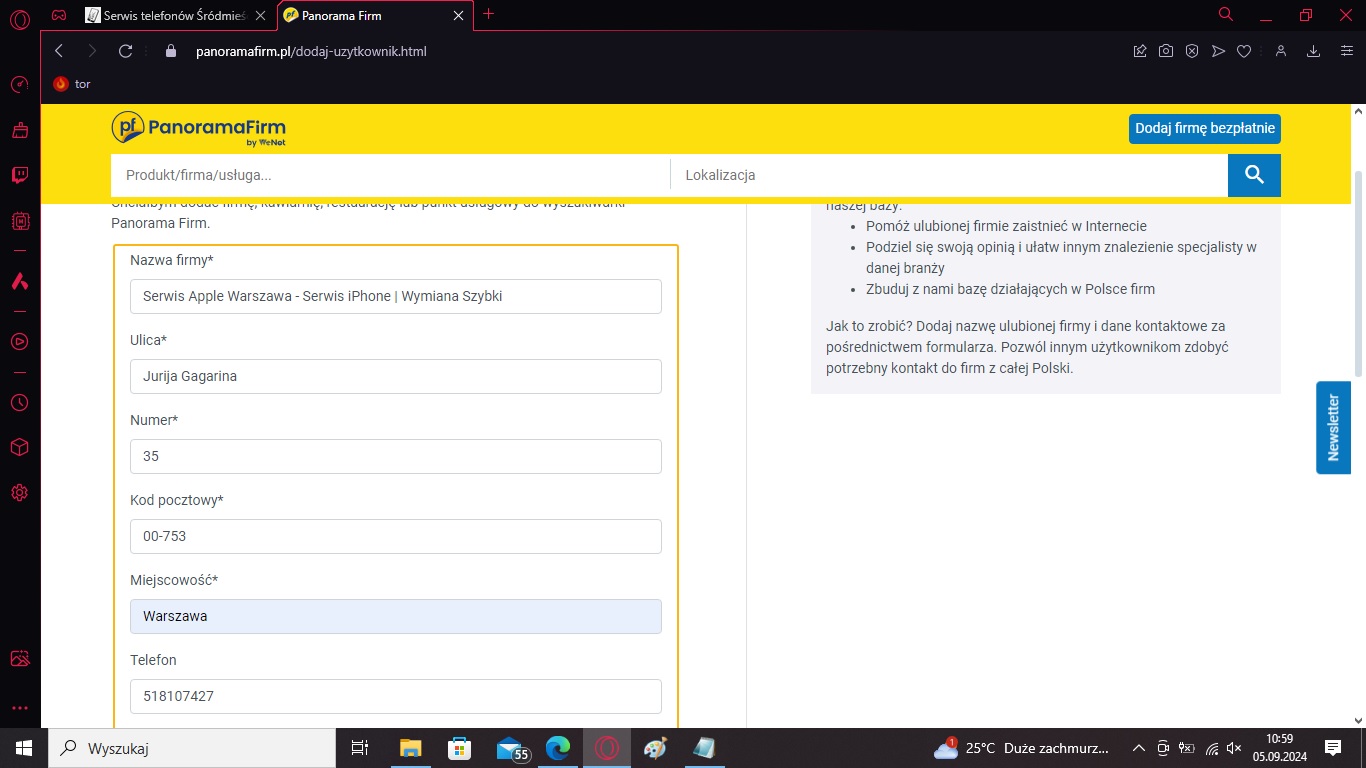Open GX Corner gamepad tab icon
1366x768 pixels.
[x=60, y=15]
